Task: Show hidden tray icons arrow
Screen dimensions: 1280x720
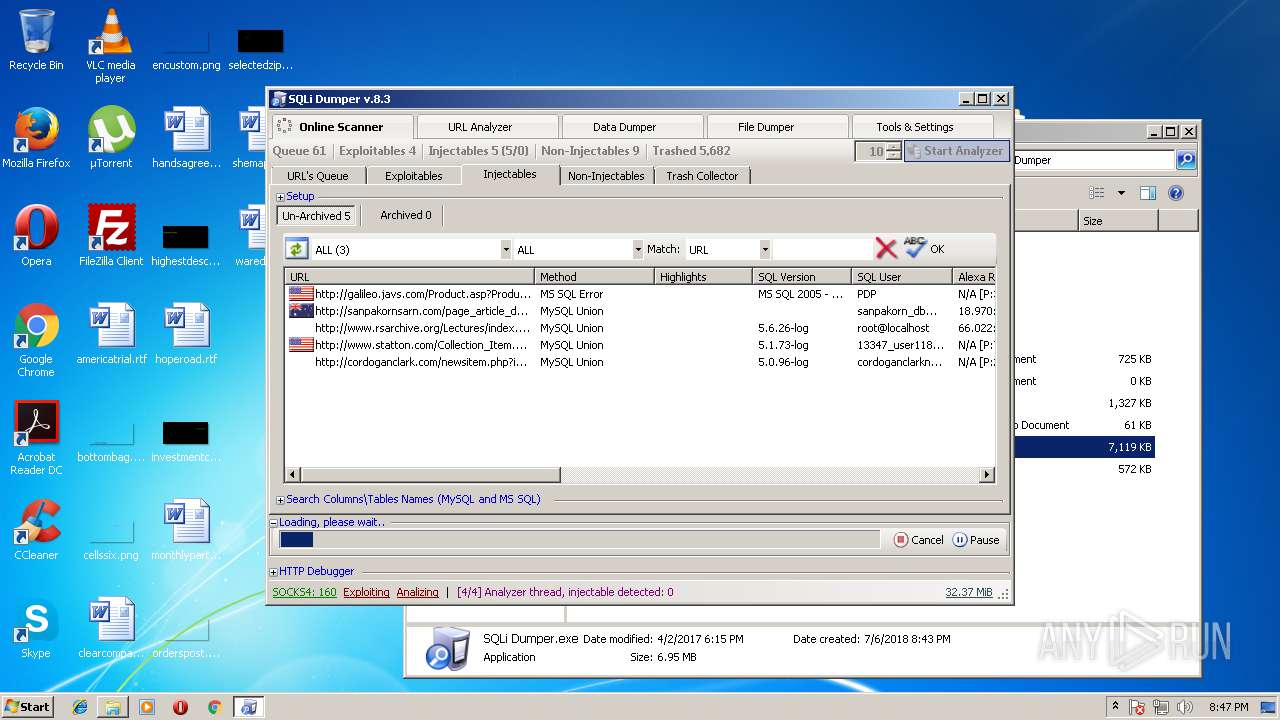Action: (x=1115, y=706)
